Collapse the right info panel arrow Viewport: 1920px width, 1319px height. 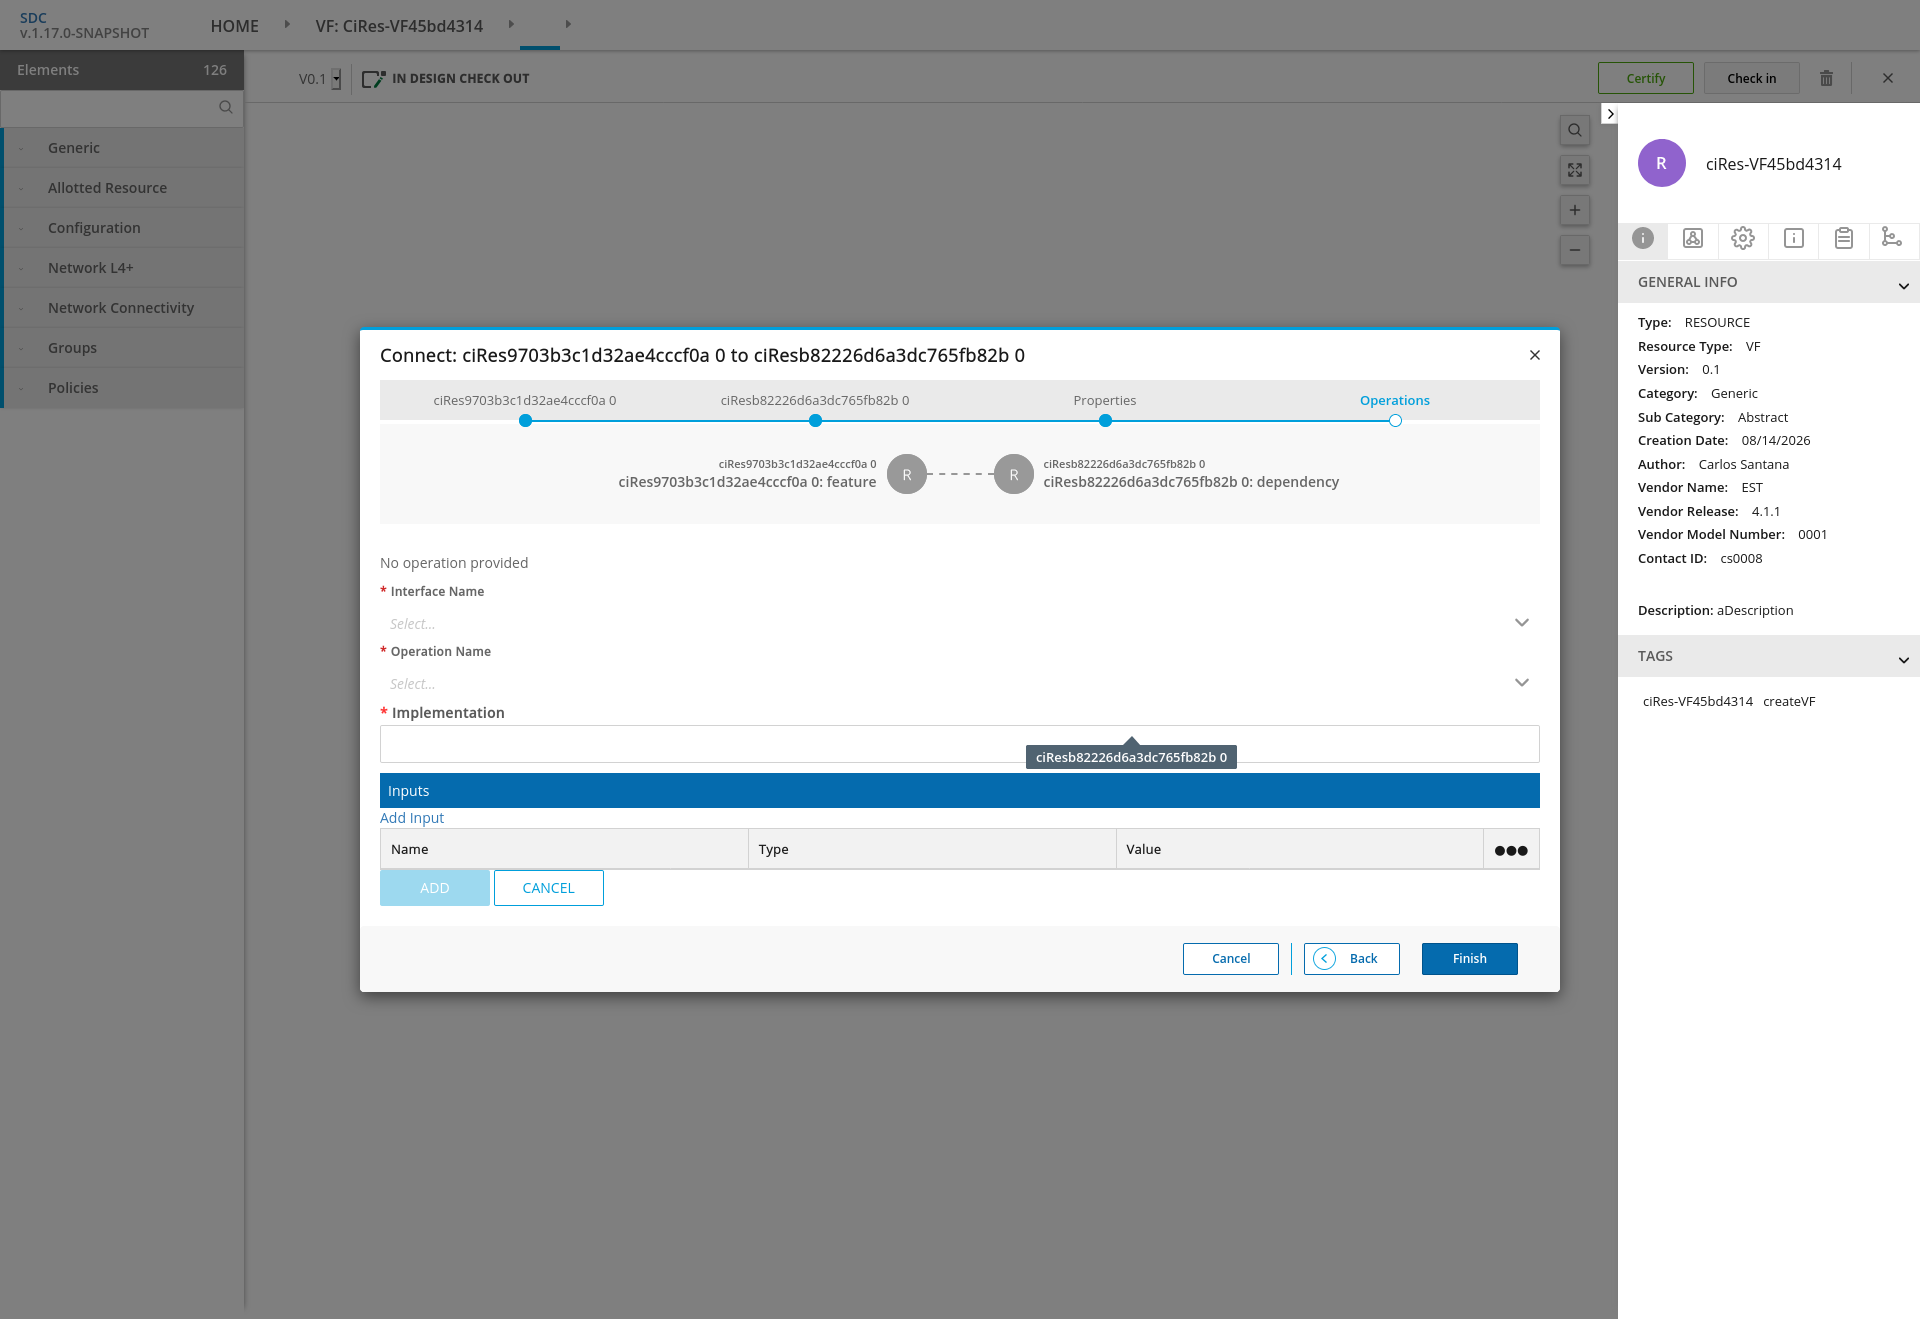pyautogui.click(x=1609, y=114)
